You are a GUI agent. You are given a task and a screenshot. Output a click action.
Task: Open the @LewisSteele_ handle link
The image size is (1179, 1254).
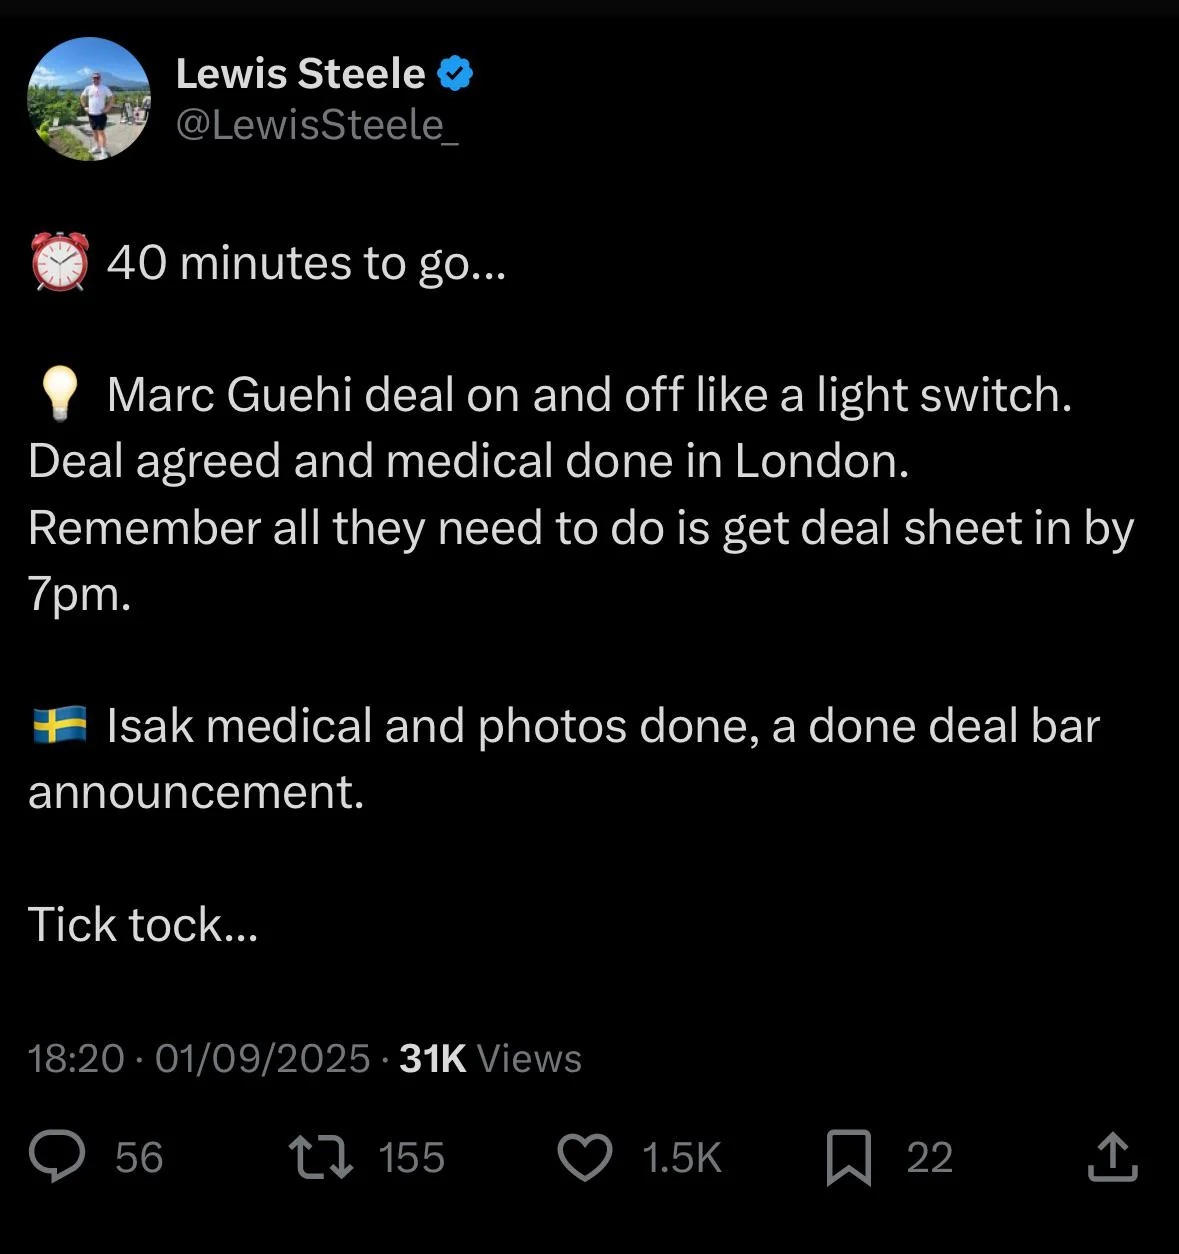click(x=317, y=125)
